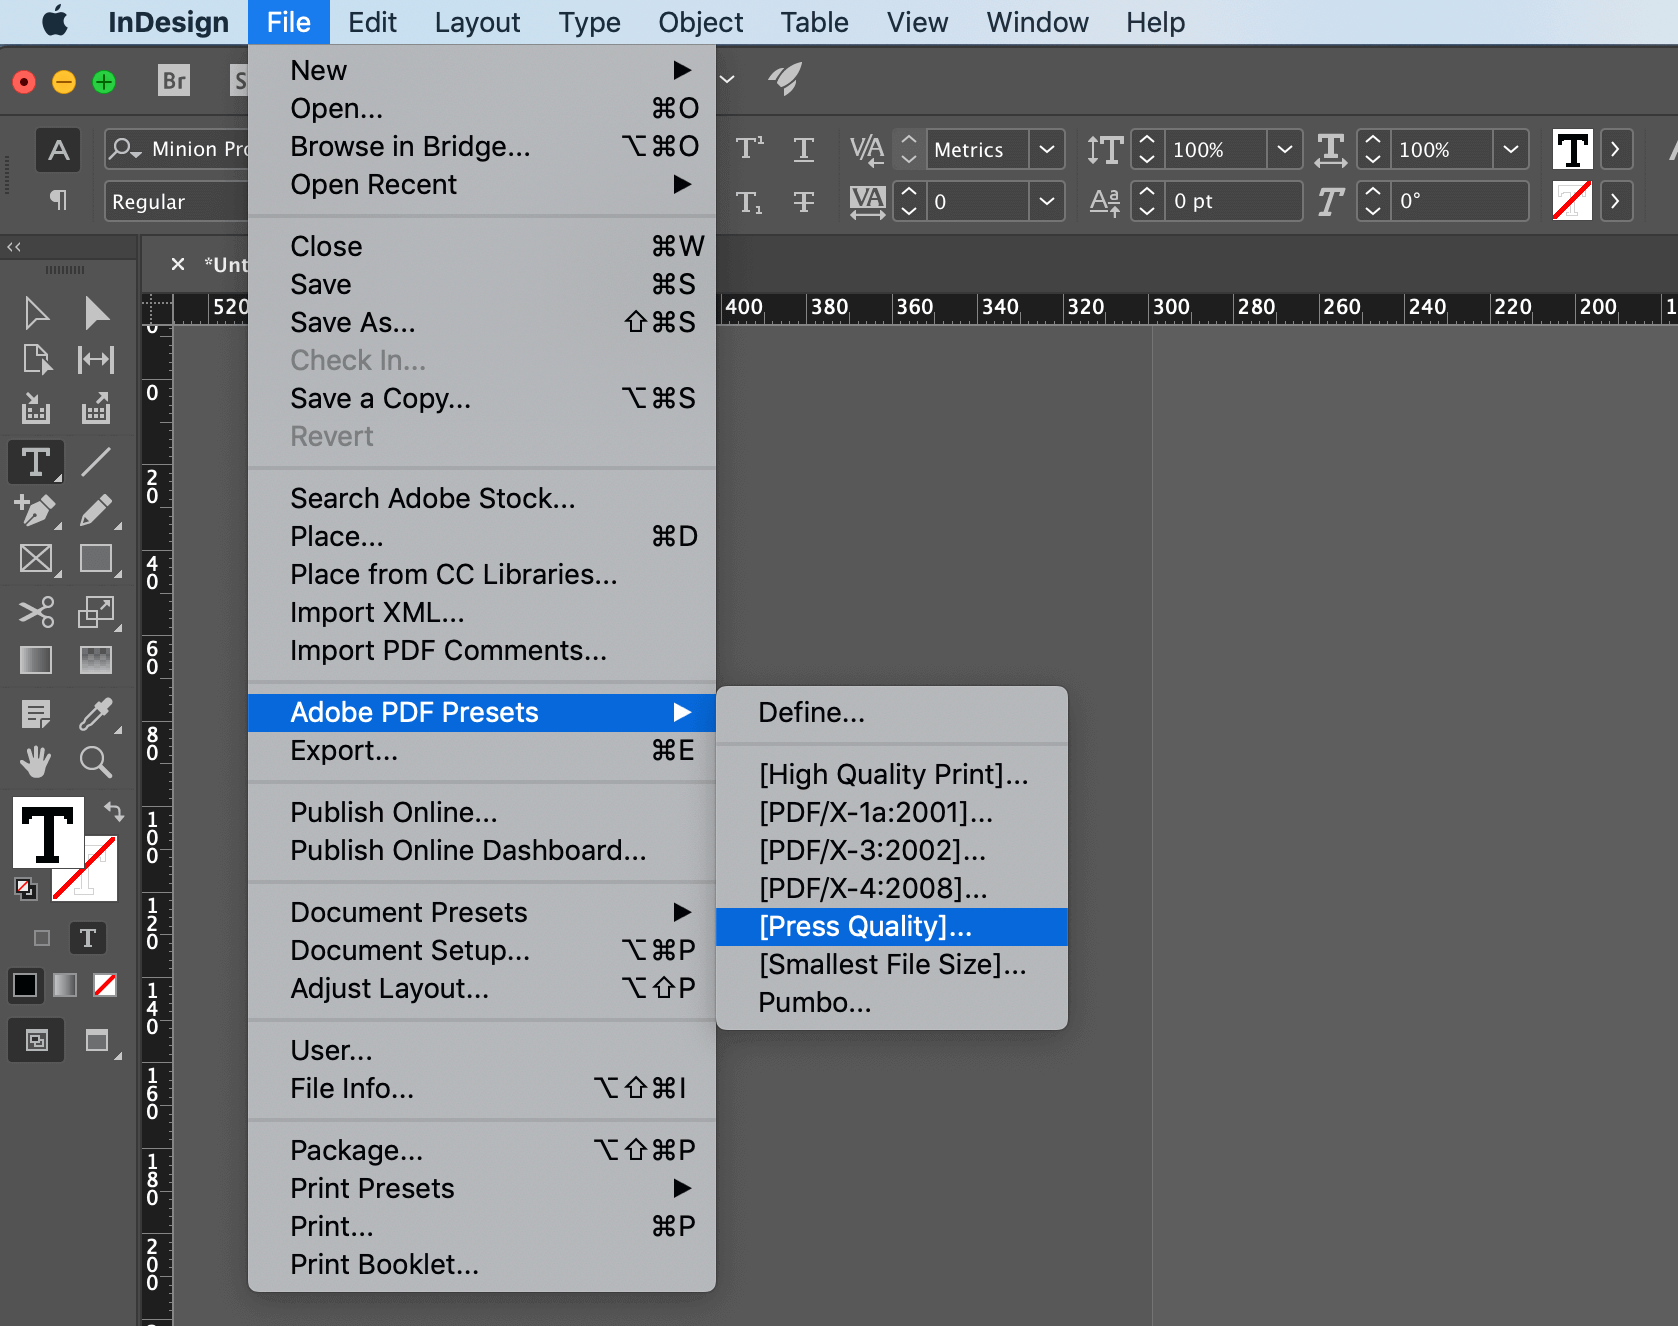Swap fill and stroke arrows
The image size is (1678, 1326).
114,811
